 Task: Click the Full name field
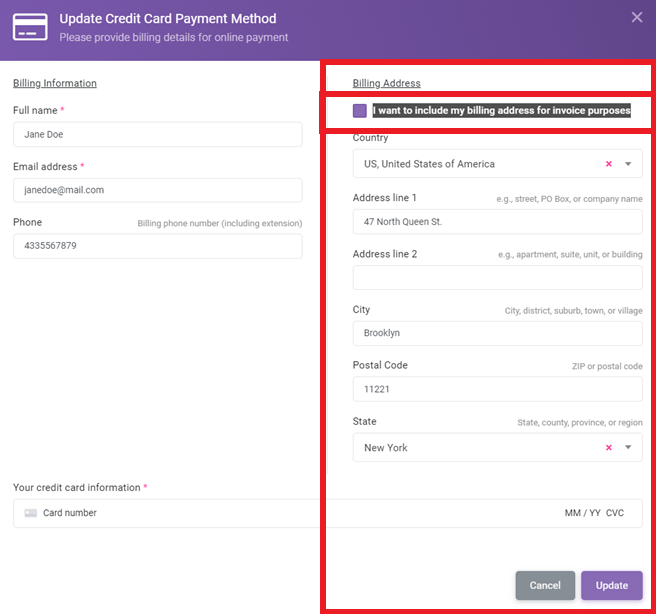157,135
